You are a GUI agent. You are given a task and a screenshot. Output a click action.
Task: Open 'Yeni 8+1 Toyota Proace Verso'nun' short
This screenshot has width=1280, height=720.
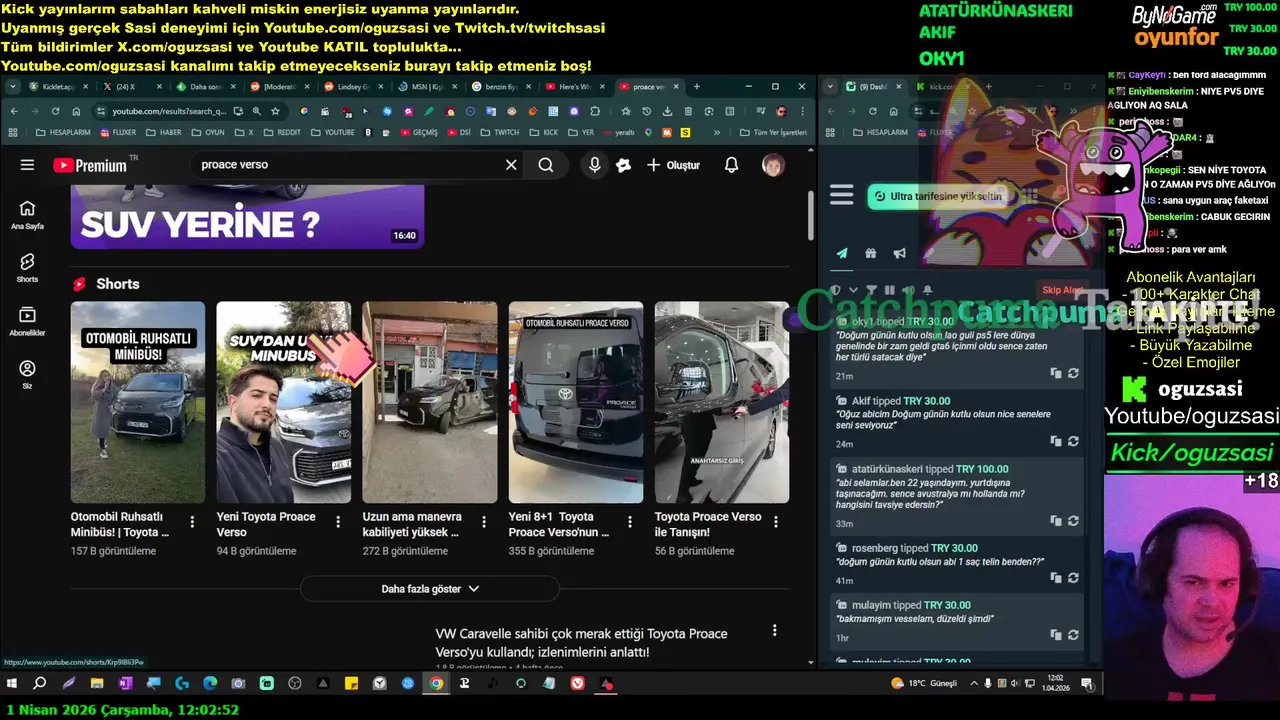(x=576, y=402)
